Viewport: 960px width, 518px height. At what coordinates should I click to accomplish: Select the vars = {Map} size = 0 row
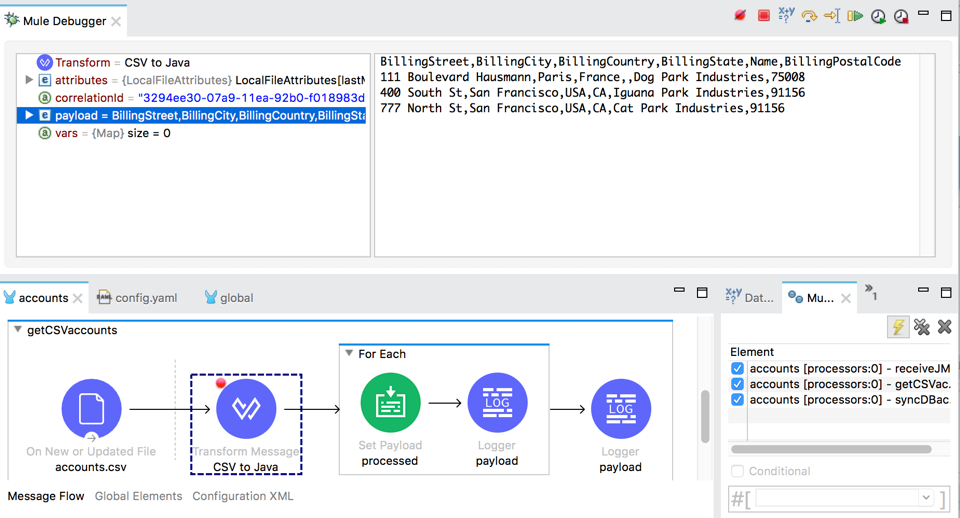pos(193,133)
